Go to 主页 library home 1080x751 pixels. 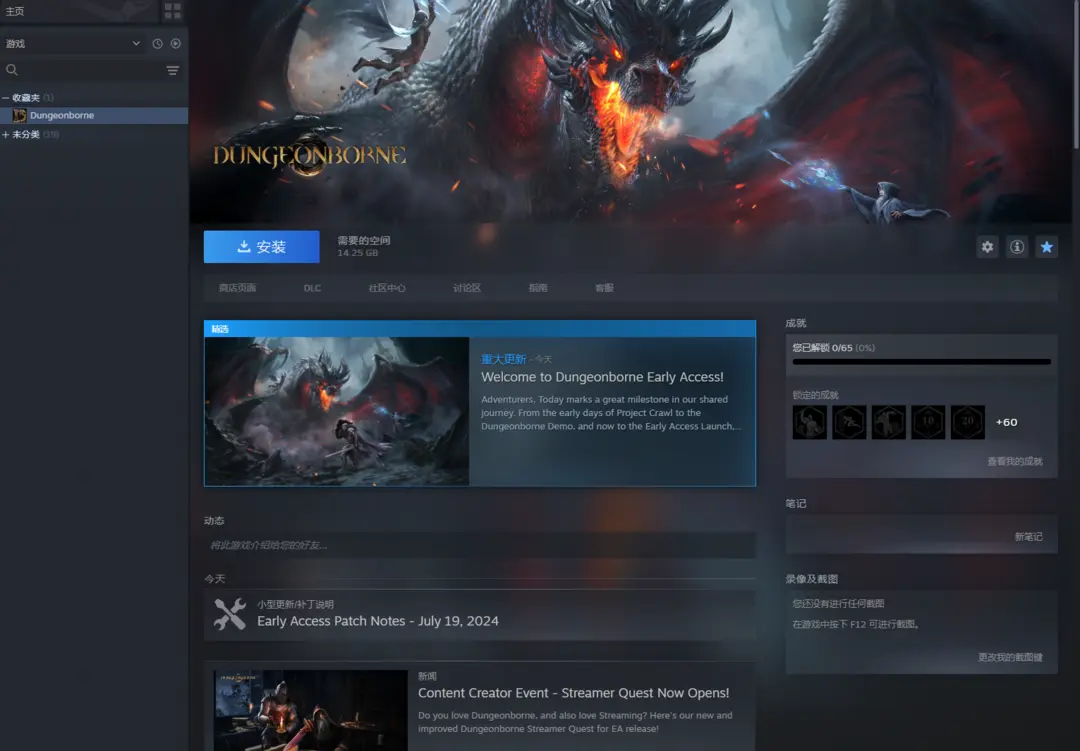[14, 11]
